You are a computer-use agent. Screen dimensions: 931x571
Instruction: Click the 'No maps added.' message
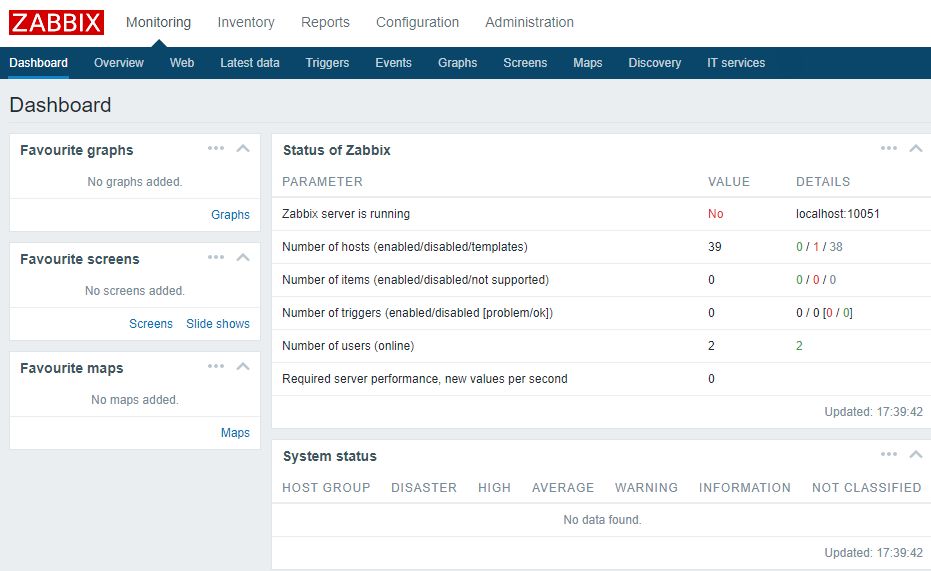pyautogui.click(x=135, y=400)
